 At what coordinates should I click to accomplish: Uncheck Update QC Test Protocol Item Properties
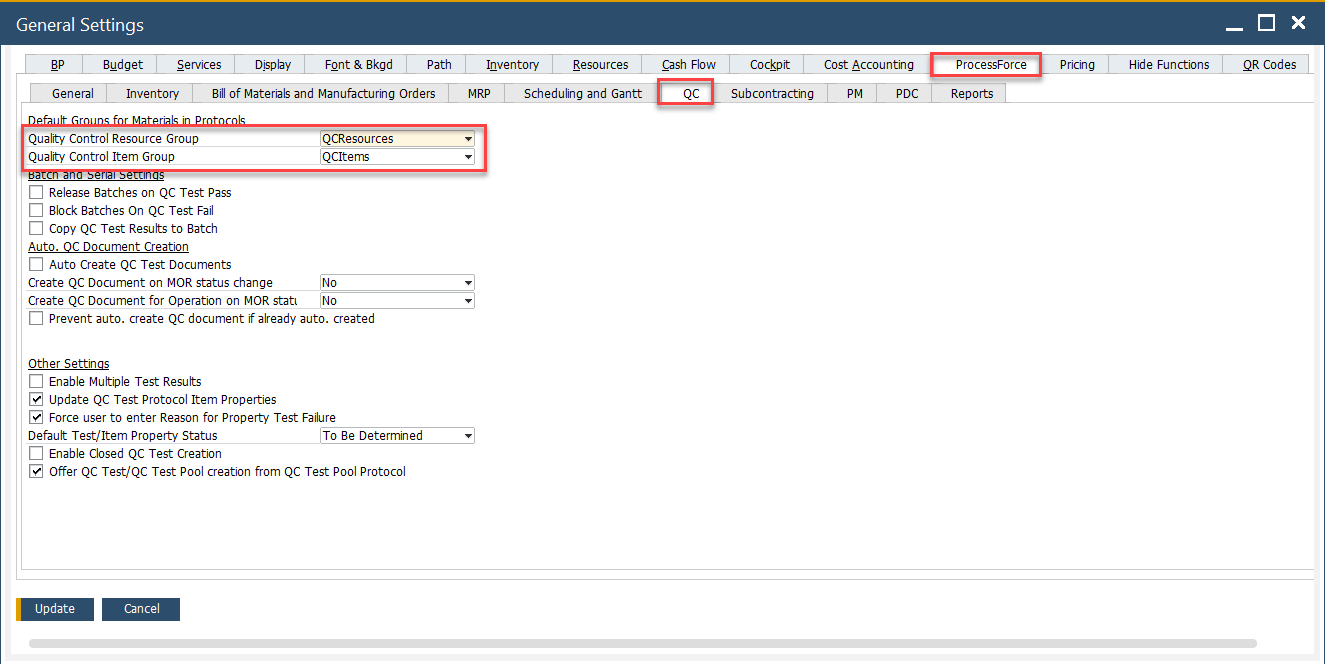tap(37, 399)
